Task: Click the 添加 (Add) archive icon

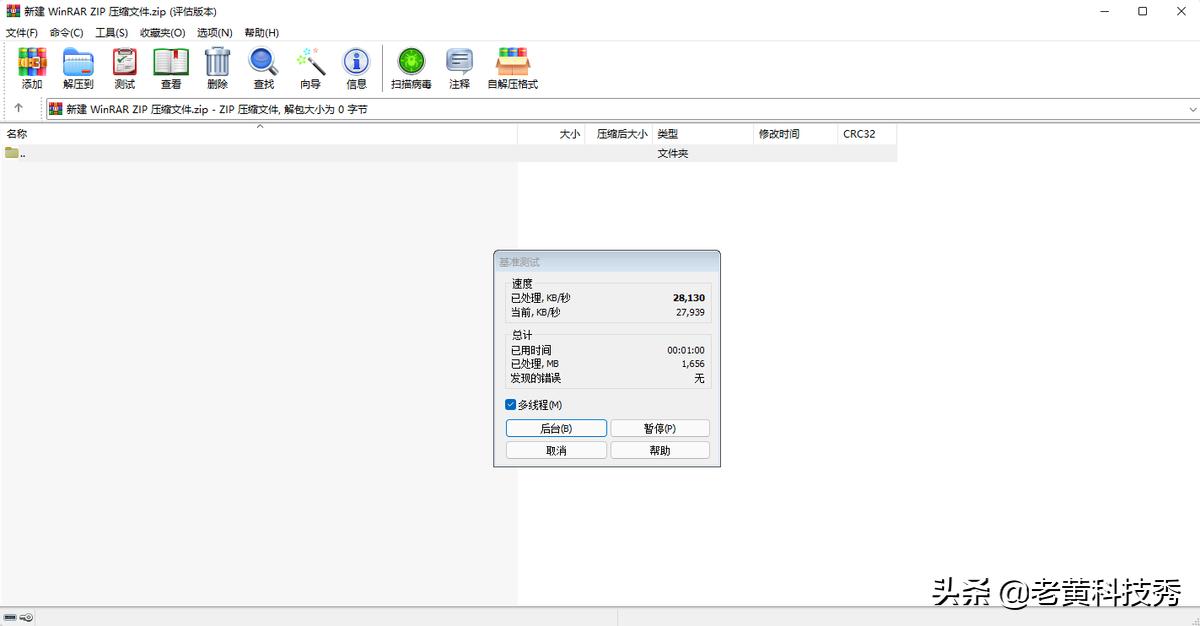Action: (x=32, y=65)
